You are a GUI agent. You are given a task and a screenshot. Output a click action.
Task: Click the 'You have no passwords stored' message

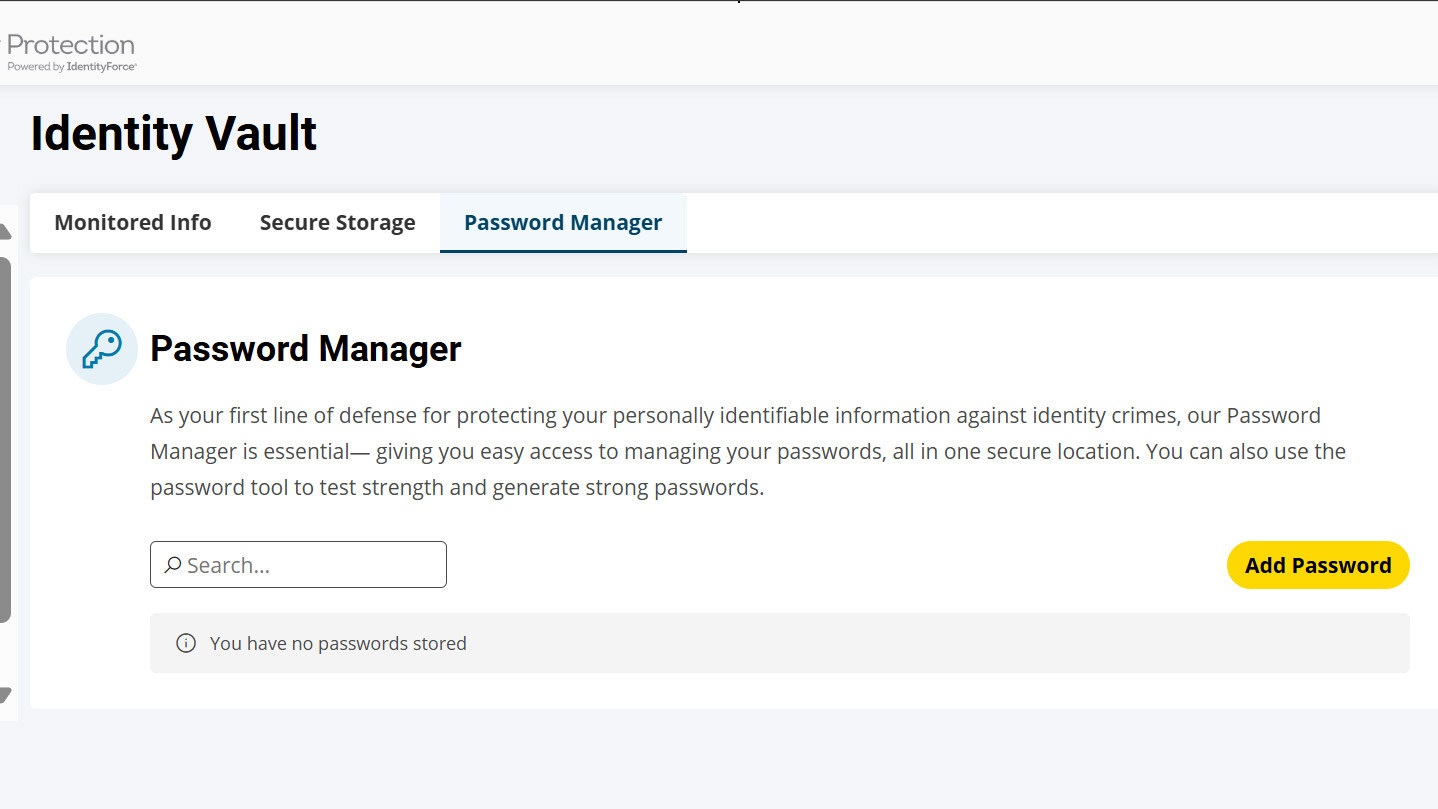pyautogui.click(x=338, y=643)
